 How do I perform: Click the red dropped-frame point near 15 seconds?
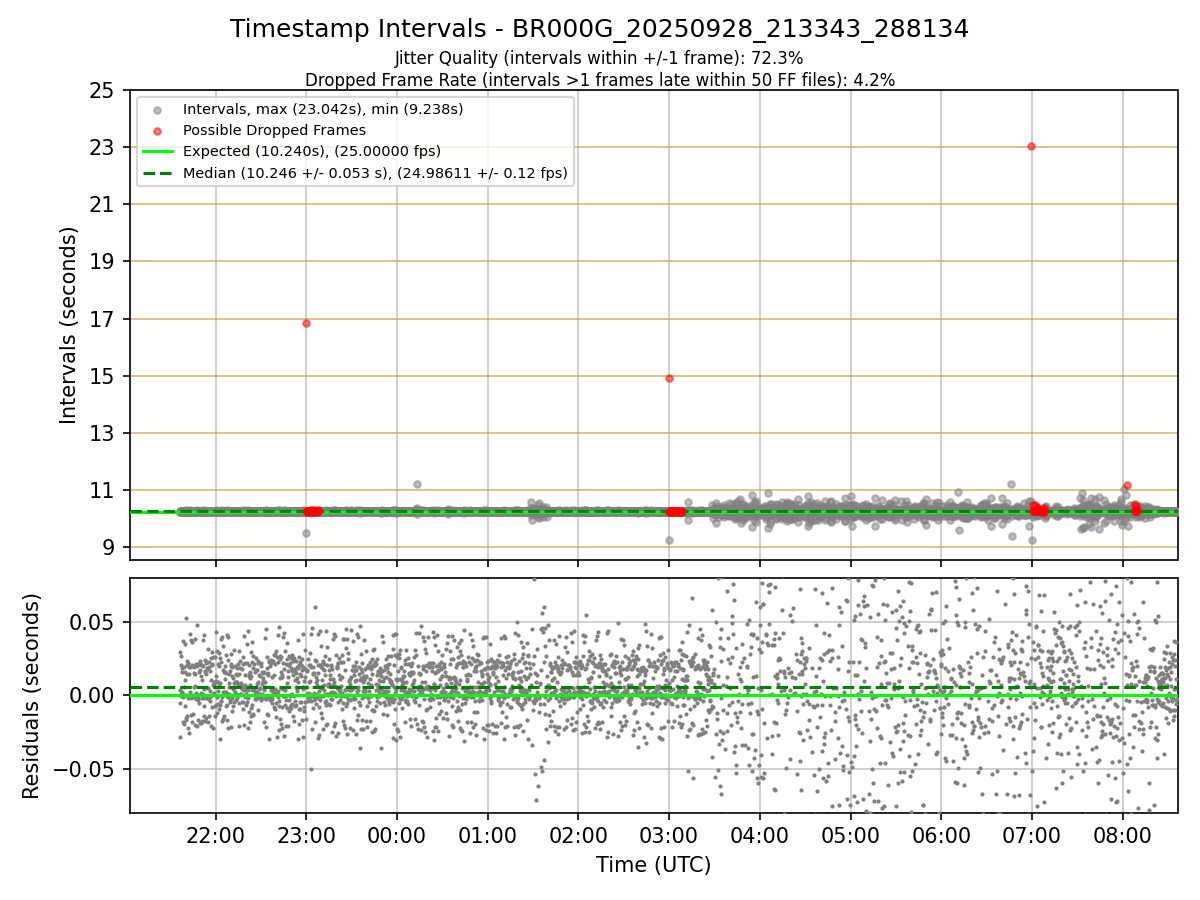(x=669, y=378)
